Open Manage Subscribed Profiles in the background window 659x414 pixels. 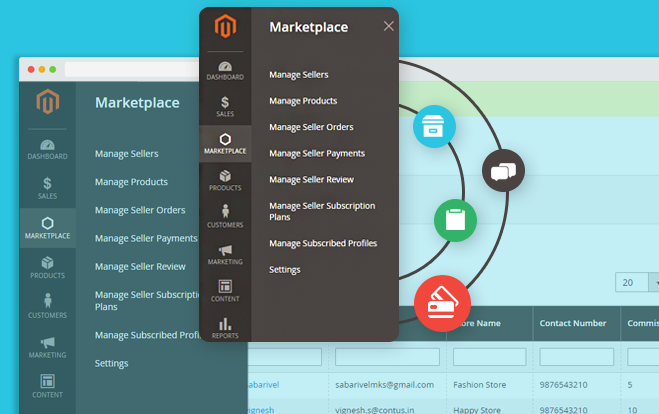tap(147, 335)
